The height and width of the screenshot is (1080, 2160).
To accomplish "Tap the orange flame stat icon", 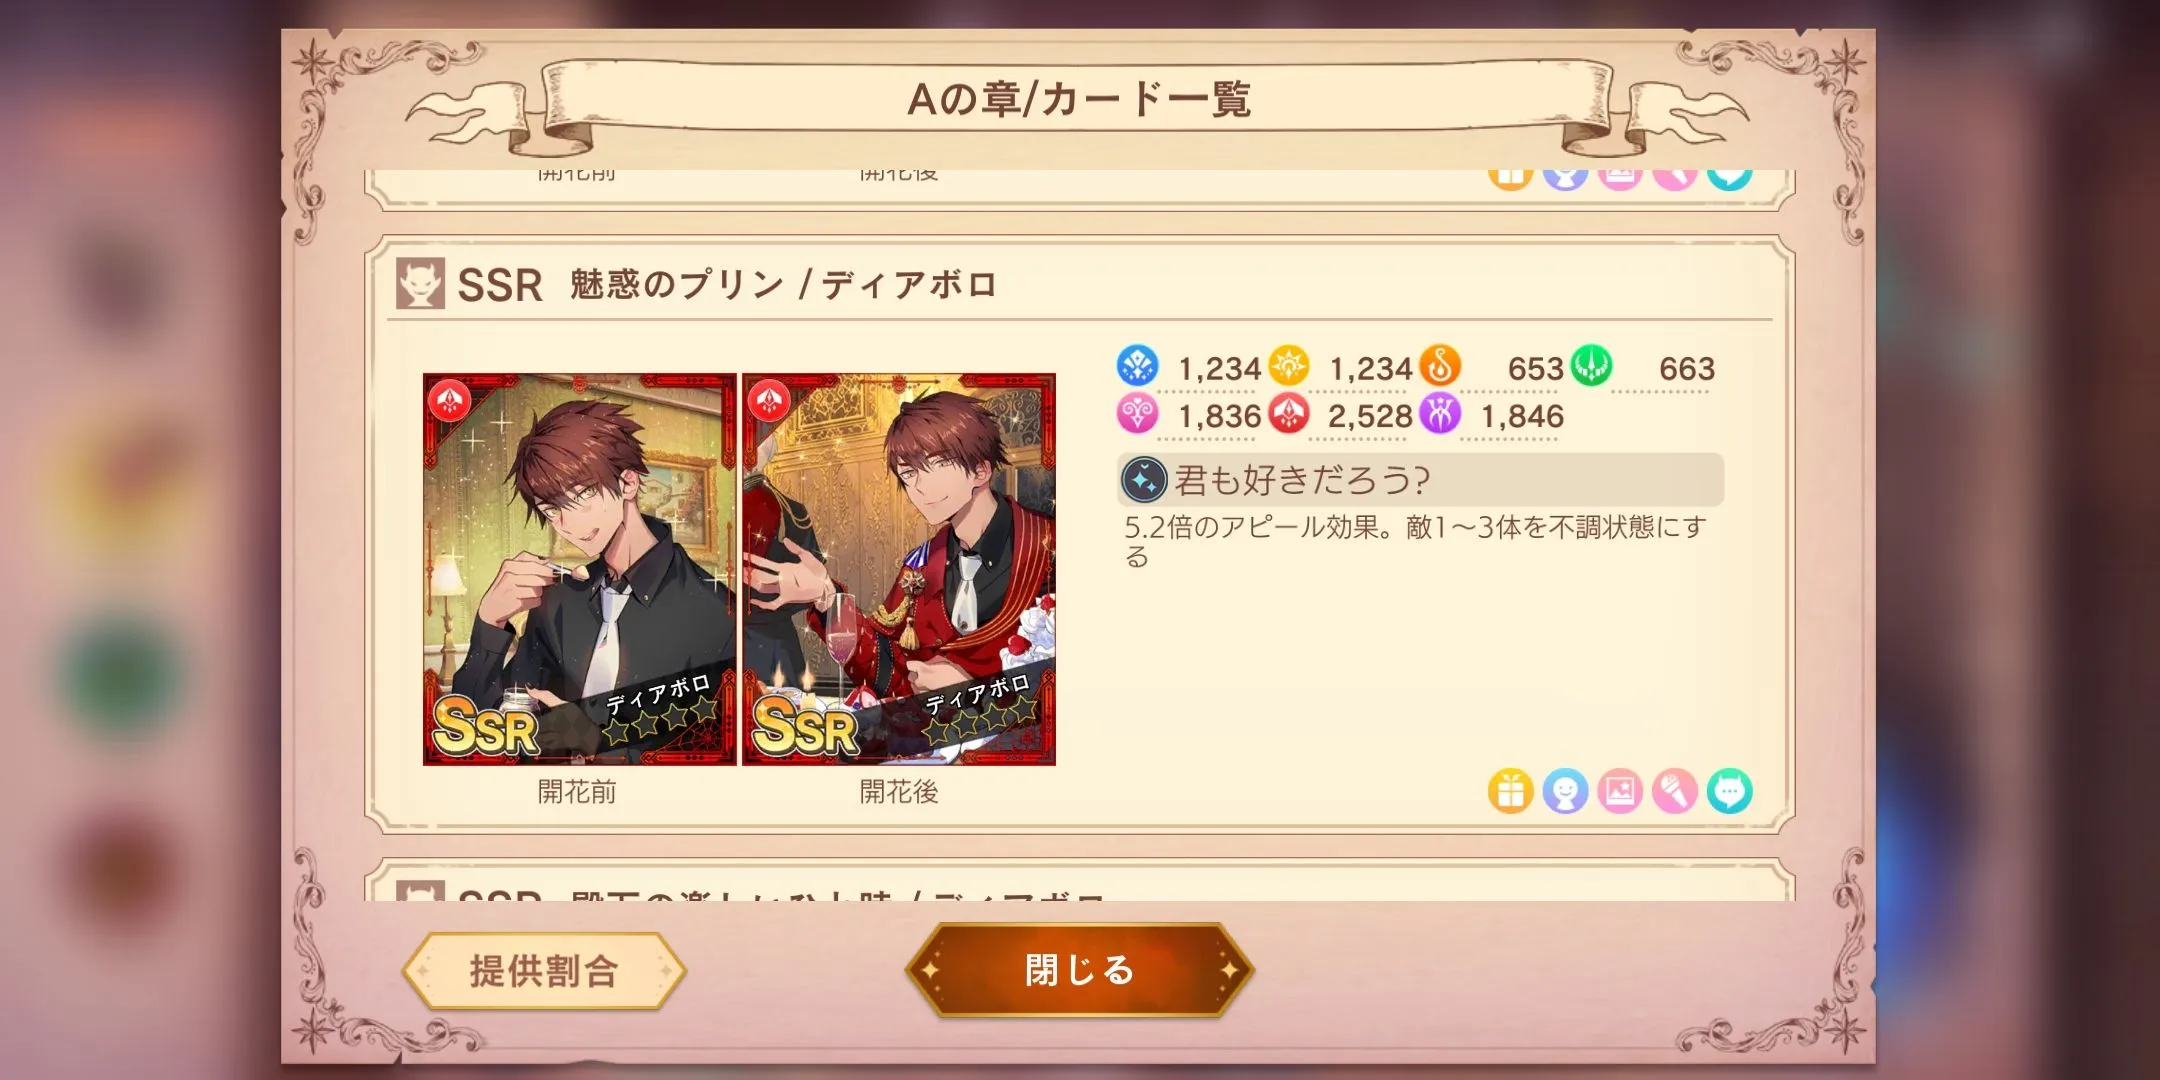I will click(x=1439, y=366).
